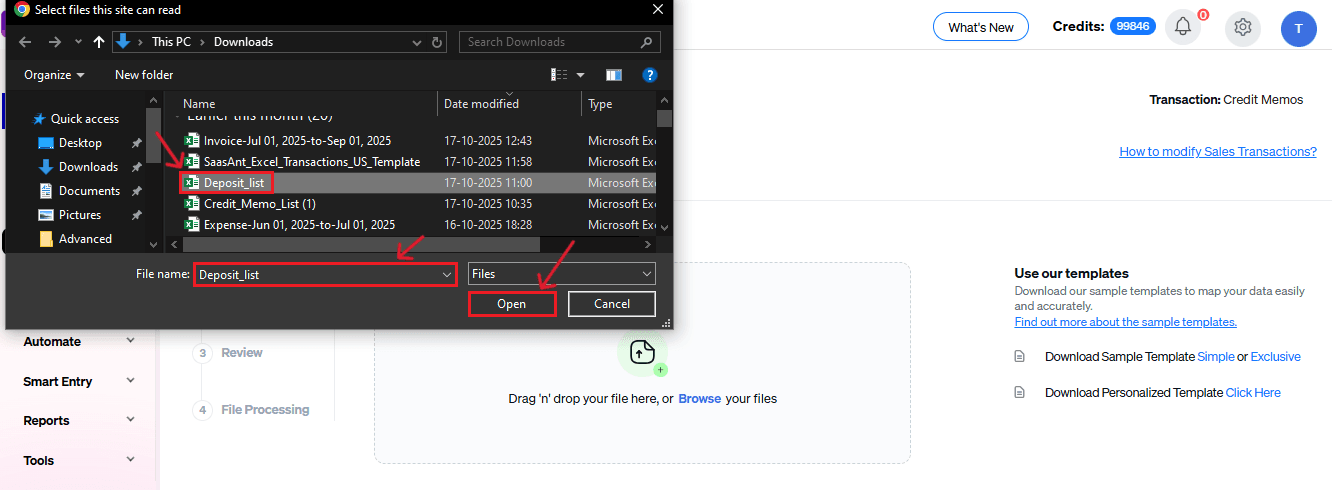The image size is (1332, 490).
Task: Open Documents in the navigation pane
Action: (89, 191)
